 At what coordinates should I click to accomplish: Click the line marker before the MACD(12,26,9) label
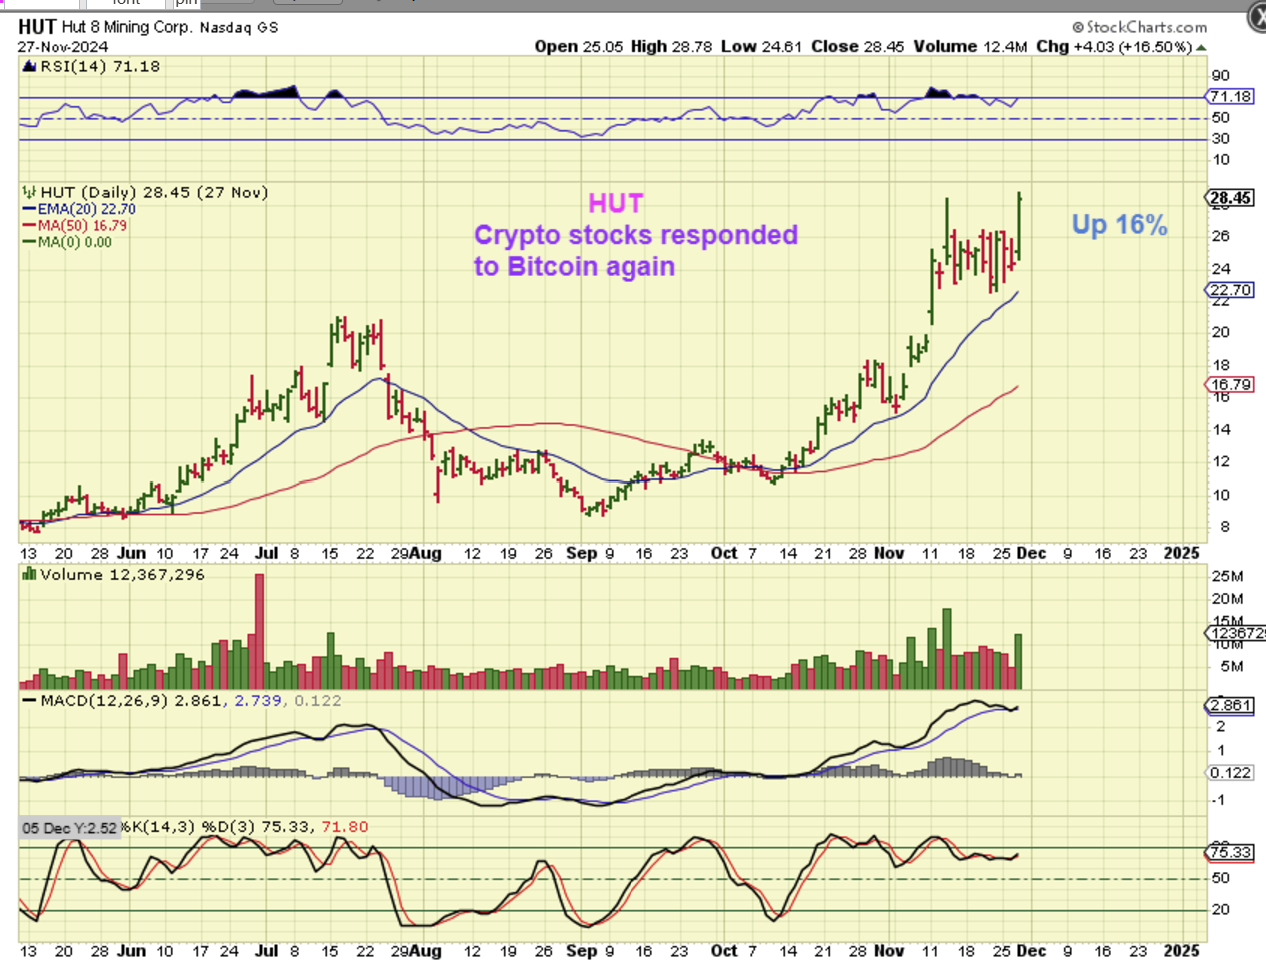pyautogui.click(x=29, y=701)
